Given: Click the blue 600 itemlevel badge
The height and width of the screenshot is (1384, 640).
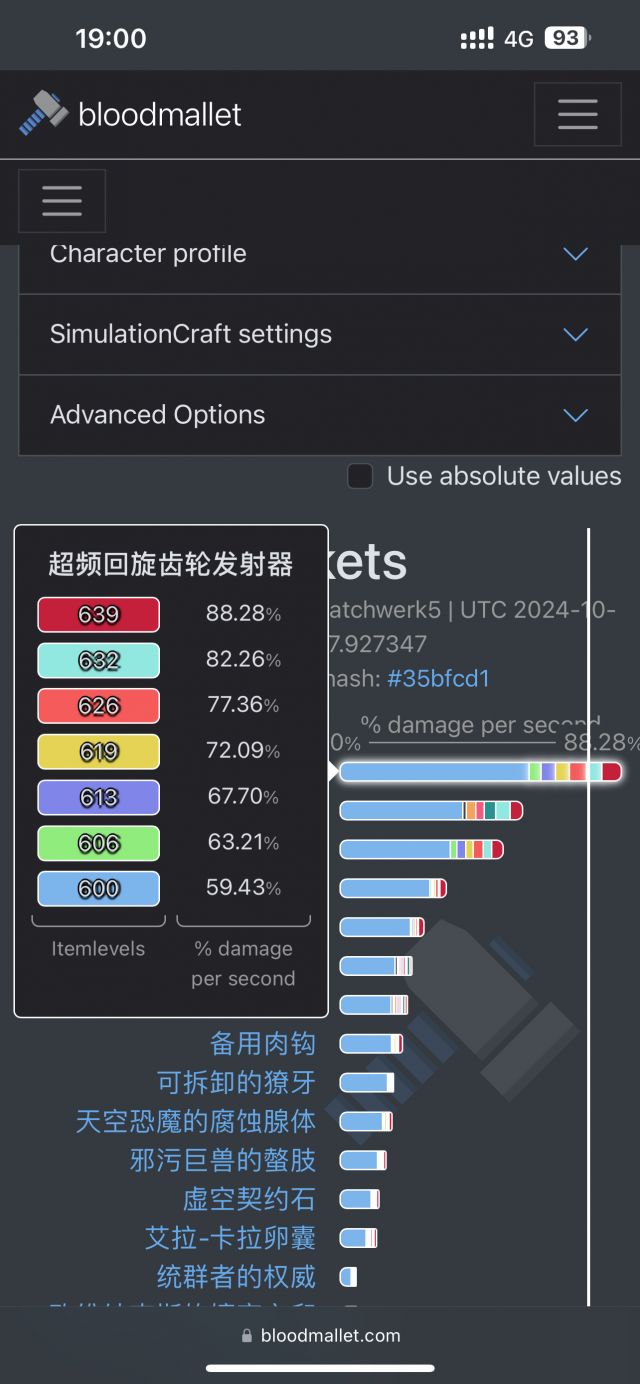Looking at the screenshot, I should click(98, 889).
